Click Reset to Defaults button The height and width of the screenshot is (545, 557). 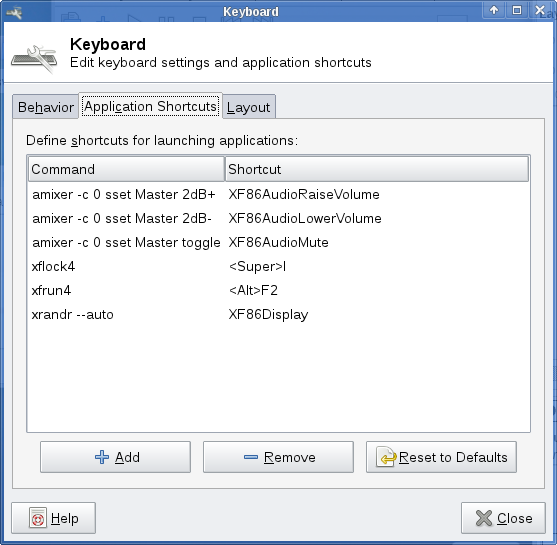(x=441, y=457)
